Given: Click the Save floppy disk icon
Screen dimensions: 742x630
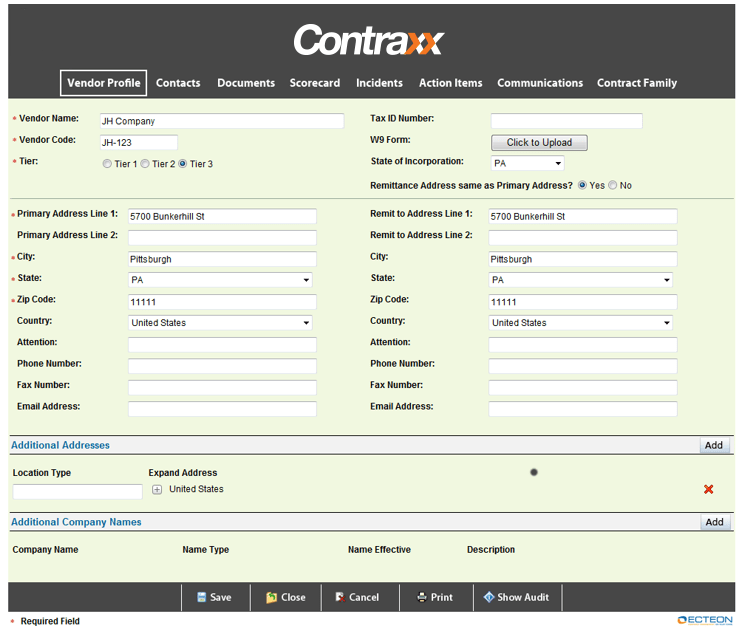Looking at the screenshot, I should 202,597.
